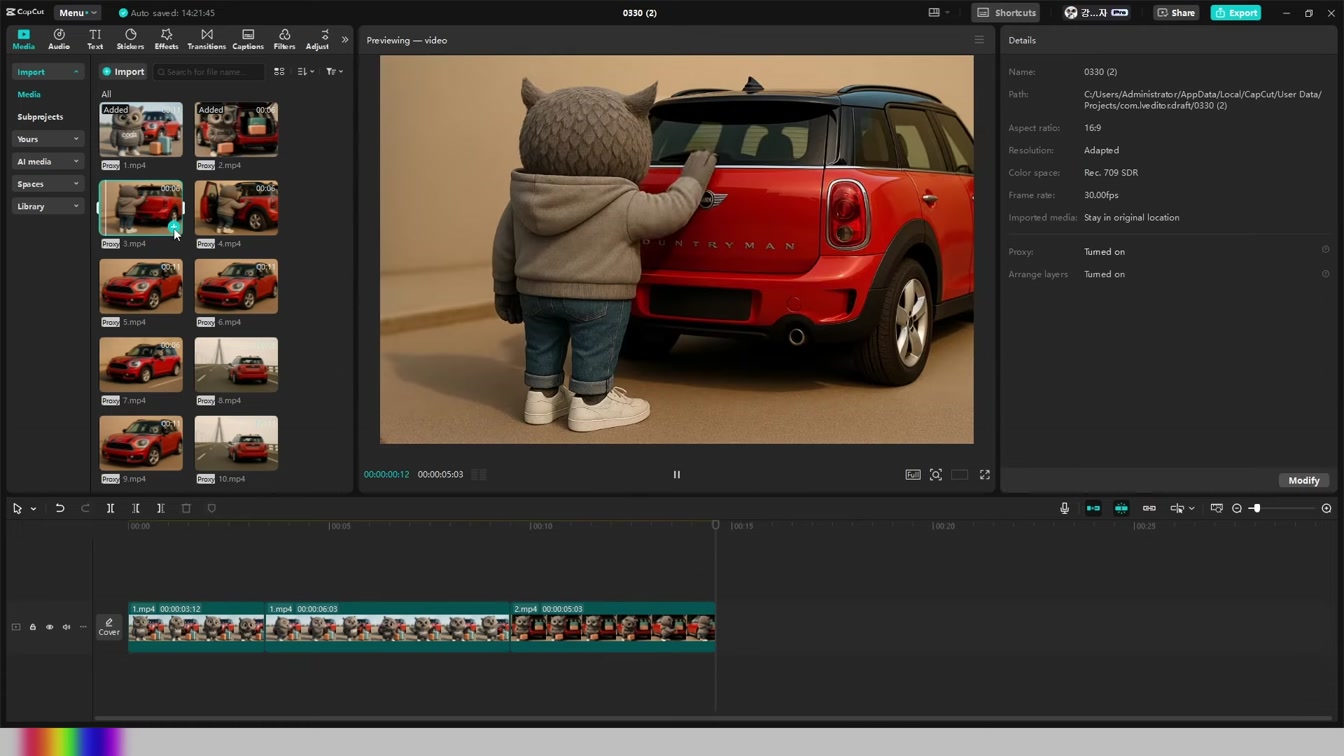Select the 4.mp4 thumbnail
The image size is (1344, 756).
coord(236,208)
